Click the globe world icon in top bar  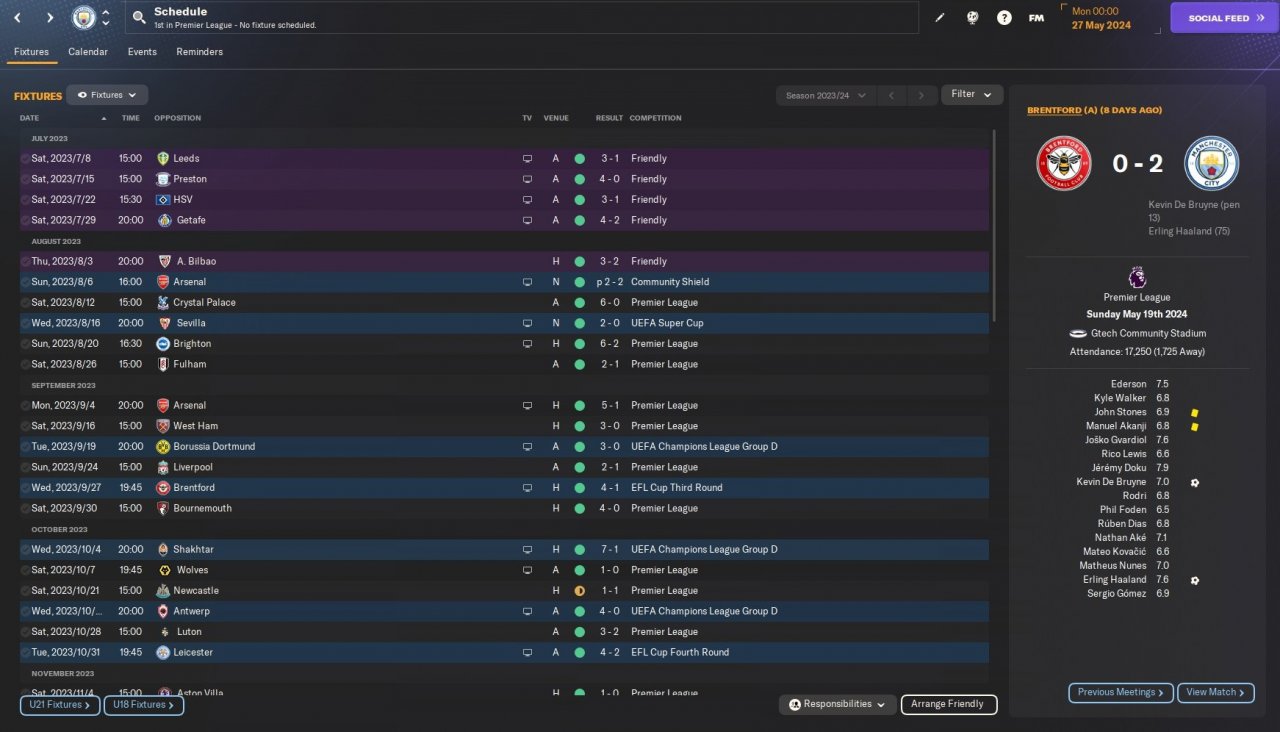pos(972,18)
